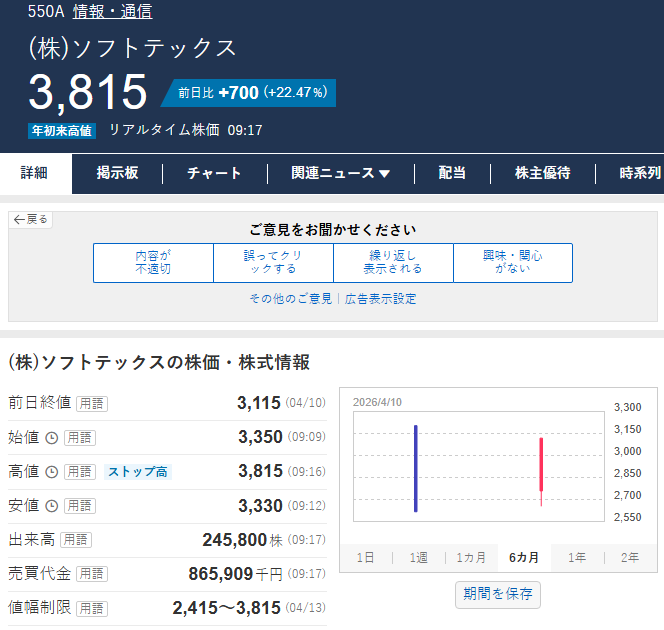Image resolution: width=664 pixels, height=630 pixels.
Task: Open 用語 glossary for 前日終値
Action: click(92, 403)
